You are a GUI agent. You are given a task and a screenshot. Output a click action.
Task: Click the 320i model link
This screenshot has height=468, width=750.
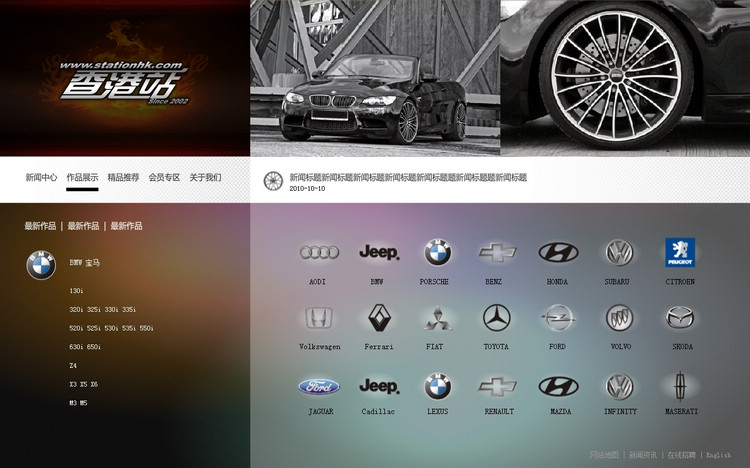[x=76, y=310]
